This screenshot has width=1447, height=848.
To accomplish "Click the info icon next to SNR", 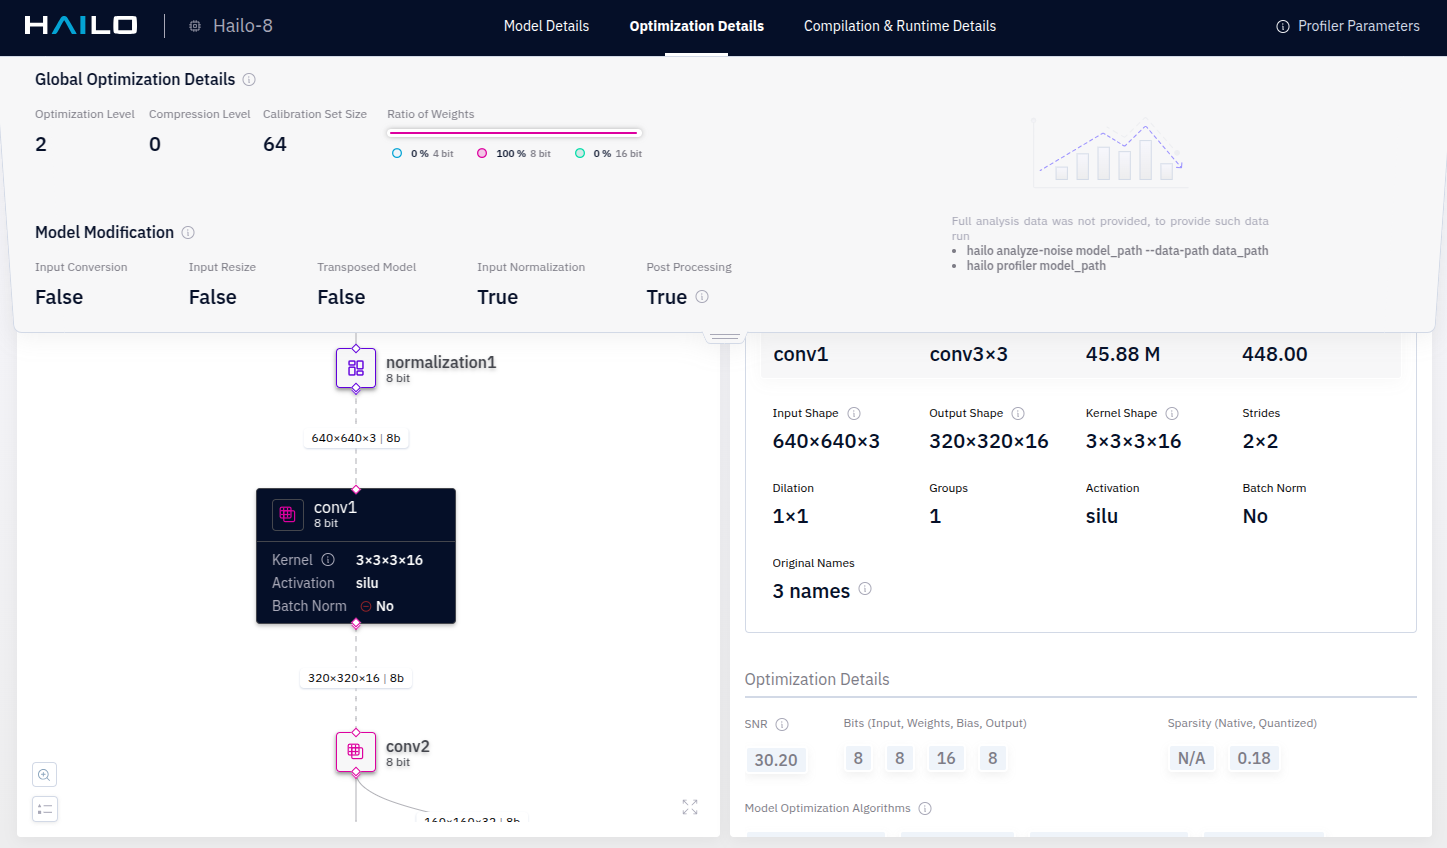I will pos(782,724).
